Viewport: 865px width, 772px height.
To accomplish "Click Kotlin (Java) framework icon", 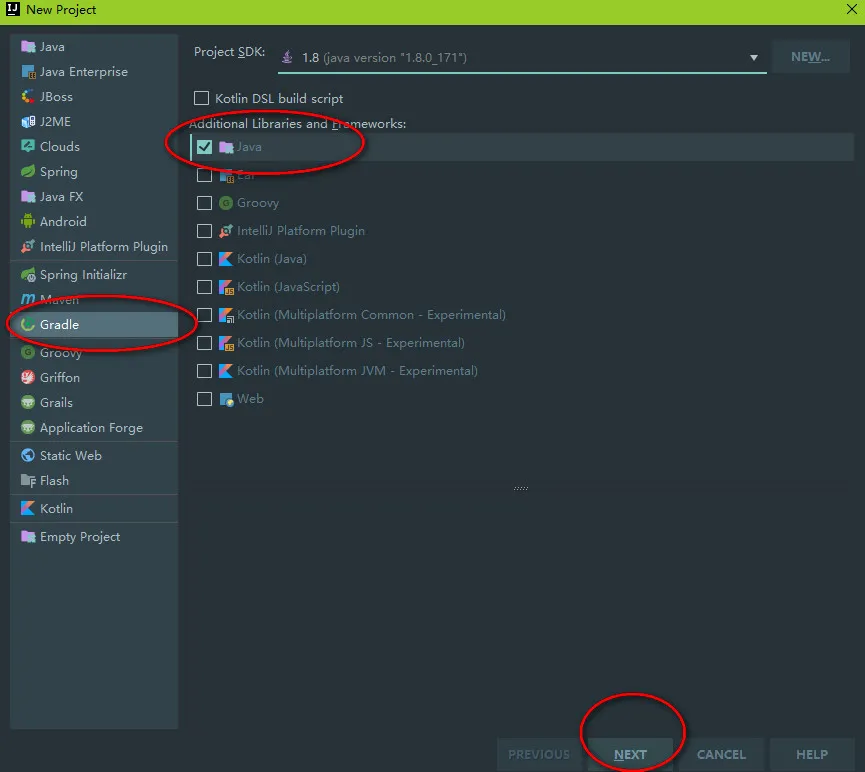I will [x=226, y=259].
